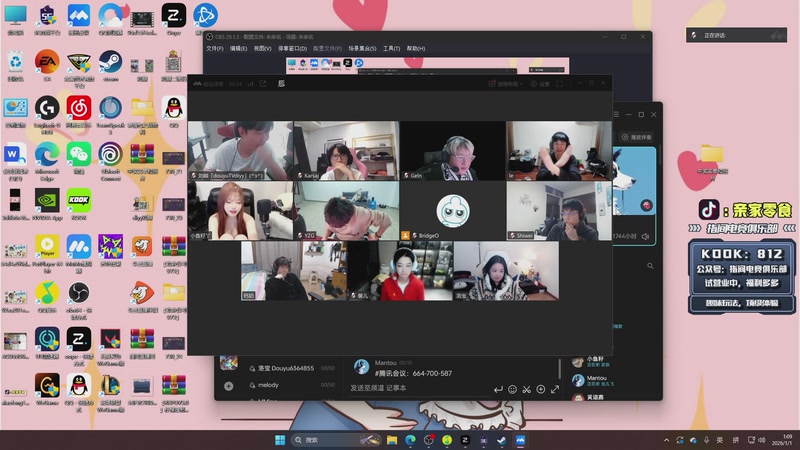The height and width of the screenshot is (450, 800).
Task: Open the Steam desktop shortcut
Action: (111, 63)
